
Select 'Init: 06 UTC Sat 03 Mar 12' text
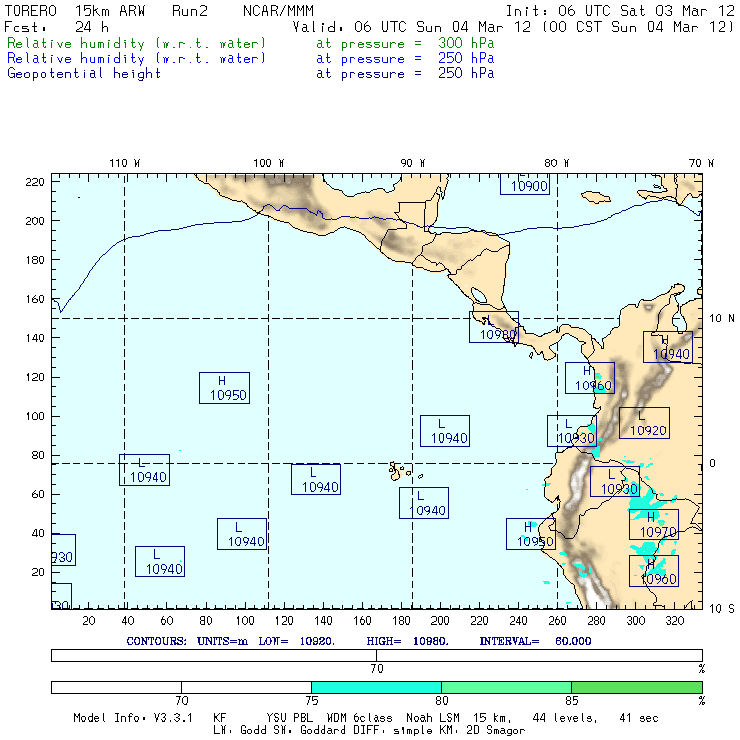coord(620,11)
